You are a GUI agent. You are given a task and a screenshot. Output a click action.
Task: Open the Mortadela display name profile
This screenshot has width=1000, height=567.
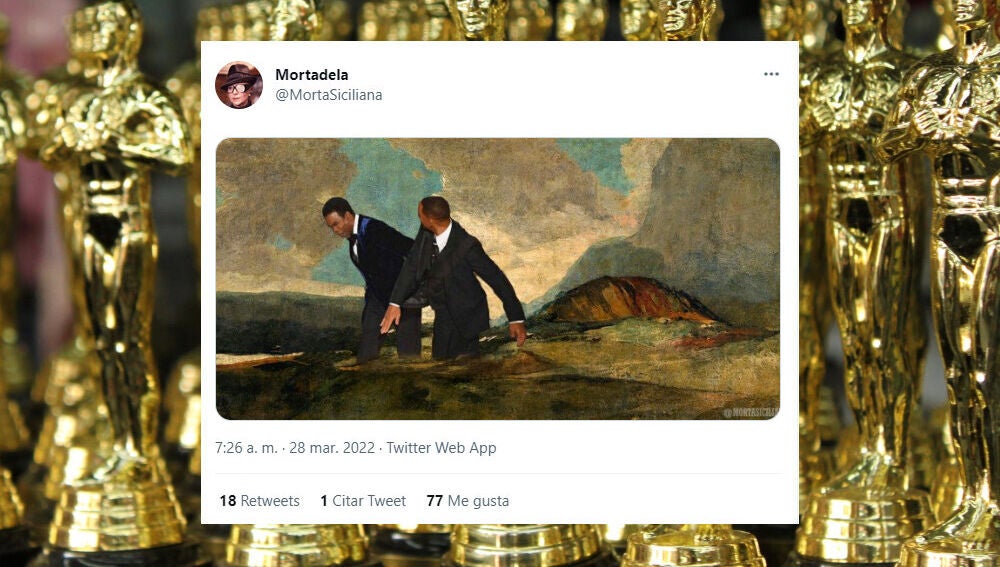point(312,75)
